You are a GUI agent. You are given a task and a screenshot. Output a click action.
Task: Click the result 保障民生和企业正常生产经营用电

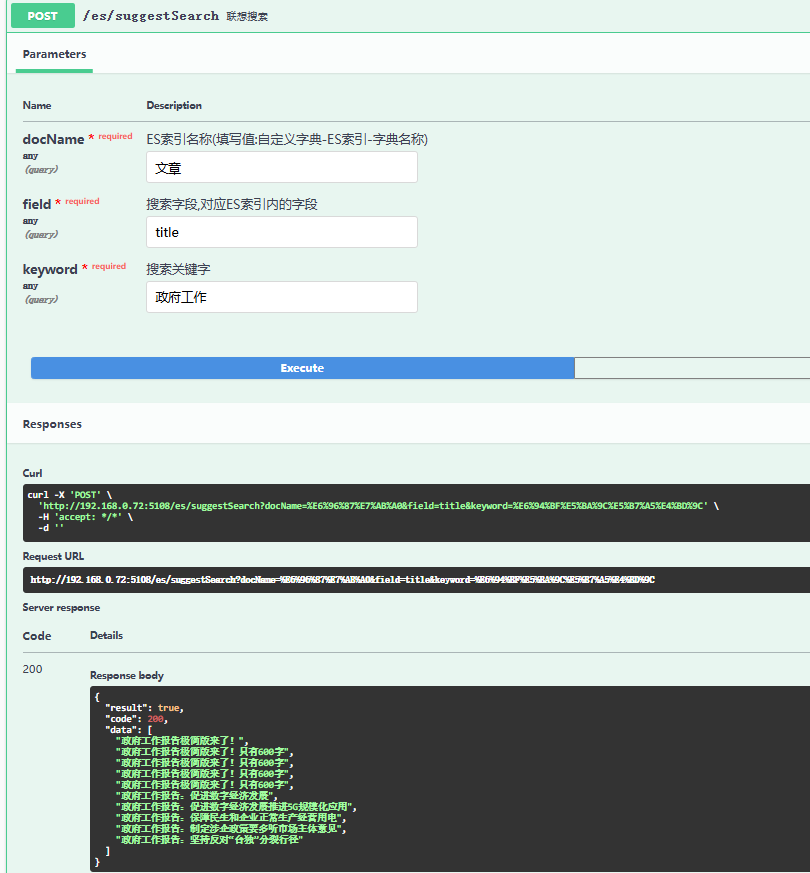231,818
